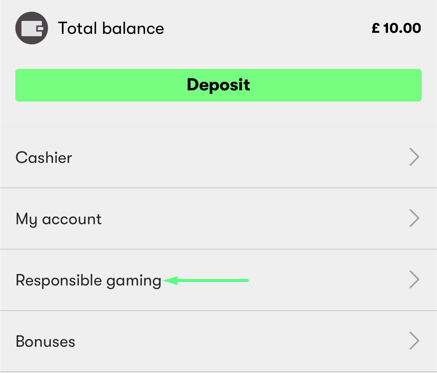Open the Cashier menu item
The width and height of the screenshot is (437, 373).
pyautogui.click(x=218, y=157)
